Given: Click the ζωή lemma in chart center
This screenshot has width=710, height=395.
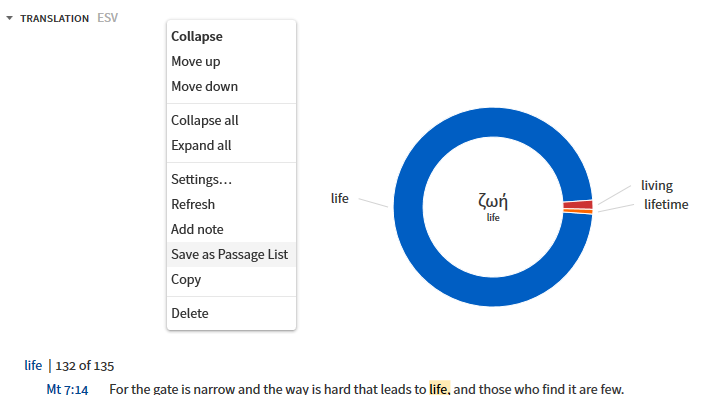Looking at the screenshot, I should 493,201.
